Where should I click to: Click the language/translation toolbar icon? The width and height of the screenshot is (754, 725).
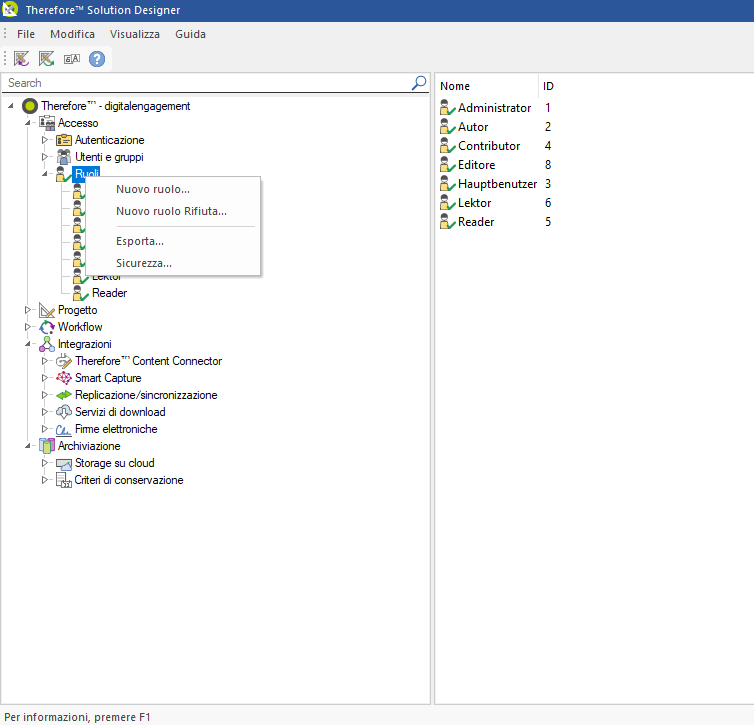(x=72, y=59)
